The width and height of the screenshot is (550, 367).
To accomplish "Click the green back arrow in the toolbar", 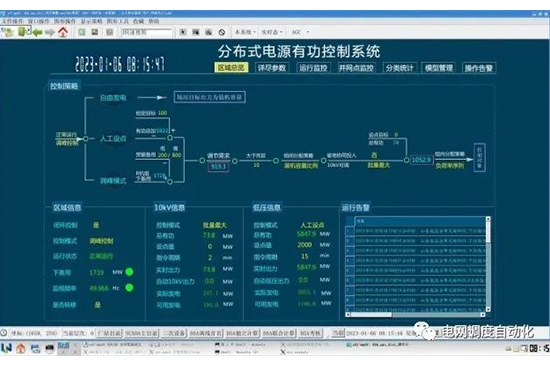I will click(x=37, y=33).
